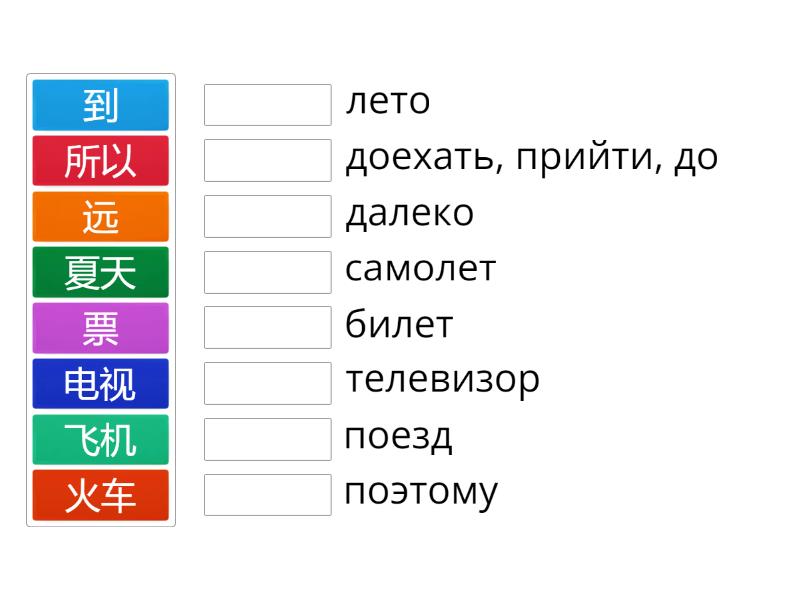Pick the orange 远 tile
800x600 pixels.
[101, 217]
